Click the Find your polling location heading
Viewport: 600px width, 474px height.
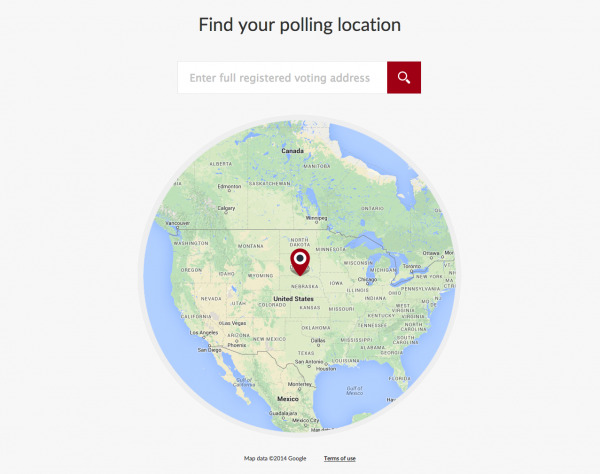[x=300, y=25]
